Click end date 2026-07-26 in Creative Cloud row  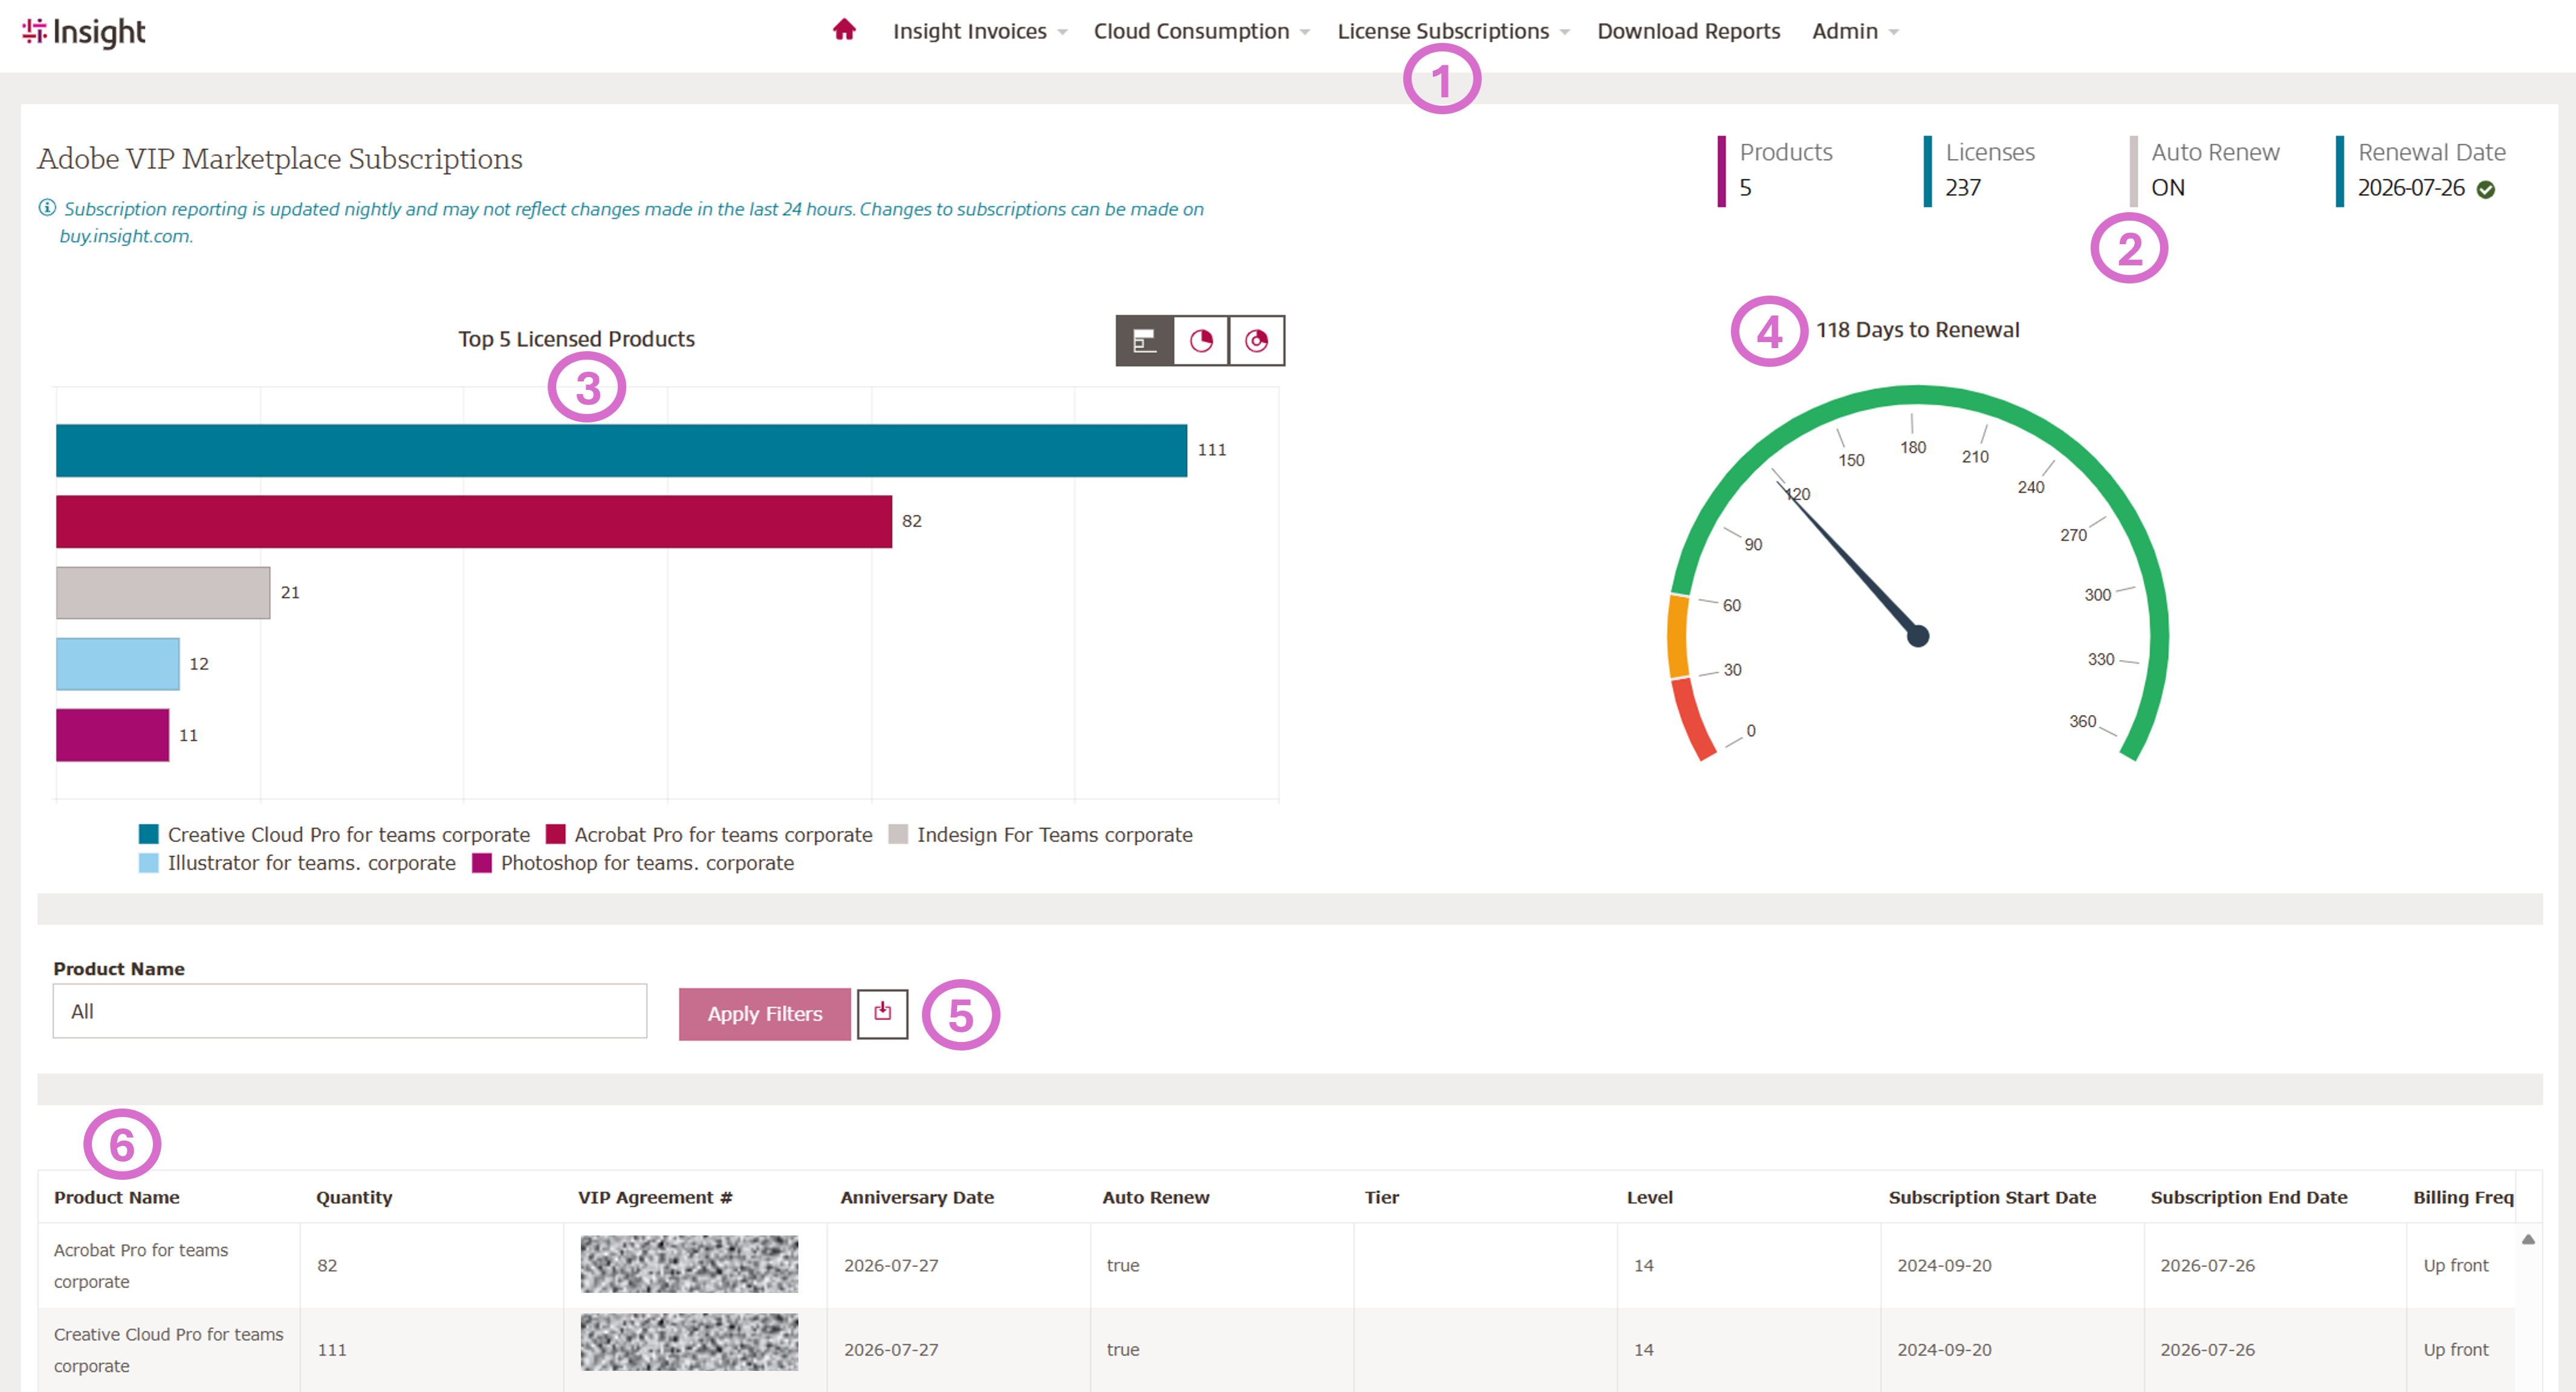(2208, 1350)
